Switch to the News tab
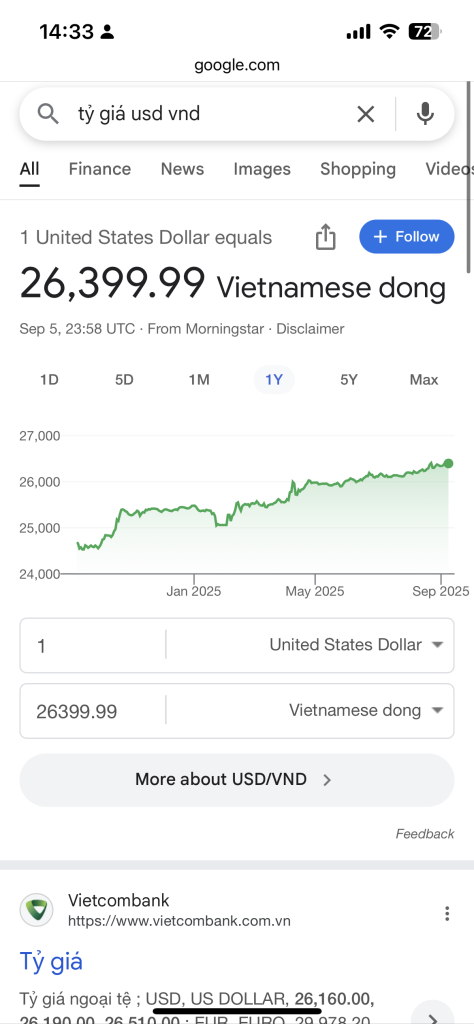 click(x=182, y=169)
